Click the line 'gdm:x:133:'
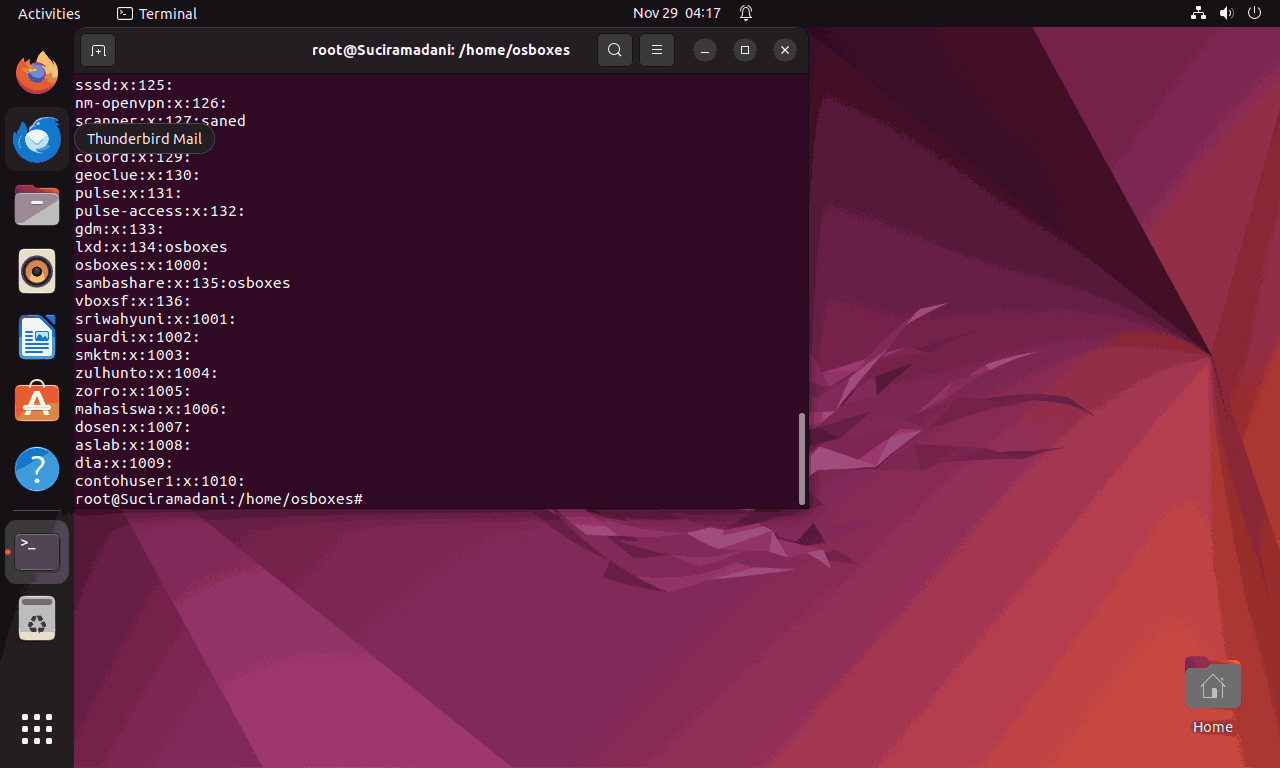Viewport: 1280px width, 768px height. [x=120, y=229]
